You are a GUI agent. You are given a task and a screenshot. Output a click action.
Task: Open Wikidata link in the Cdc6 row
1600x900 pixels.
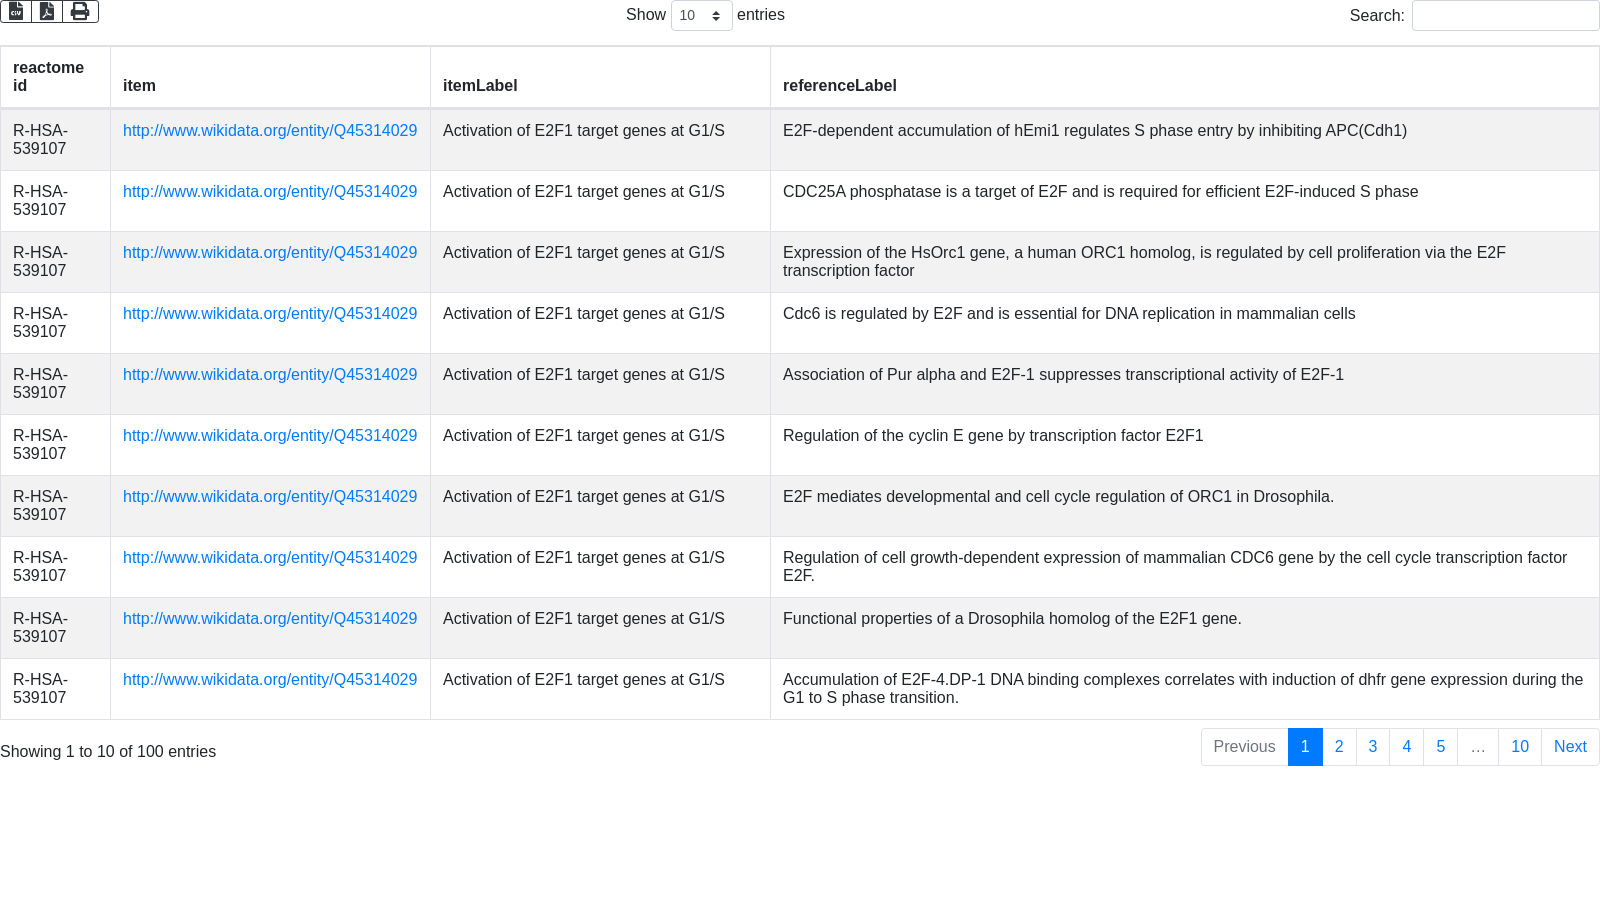coord(270,314)
